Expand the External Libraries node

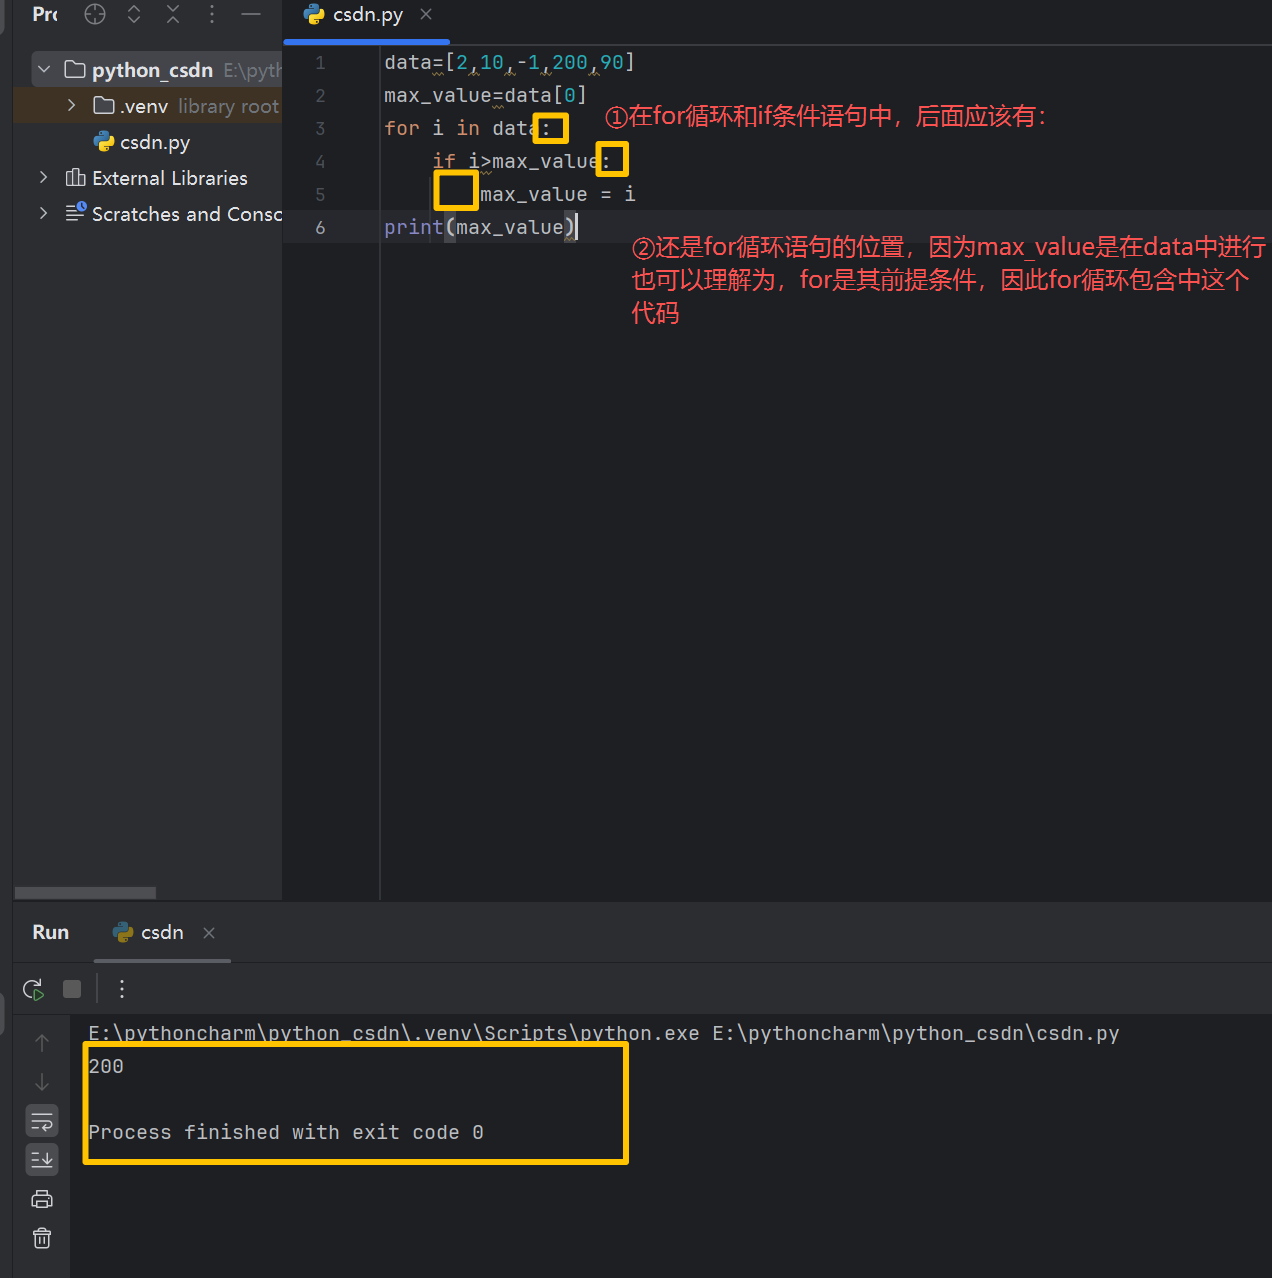click(43, 177)
